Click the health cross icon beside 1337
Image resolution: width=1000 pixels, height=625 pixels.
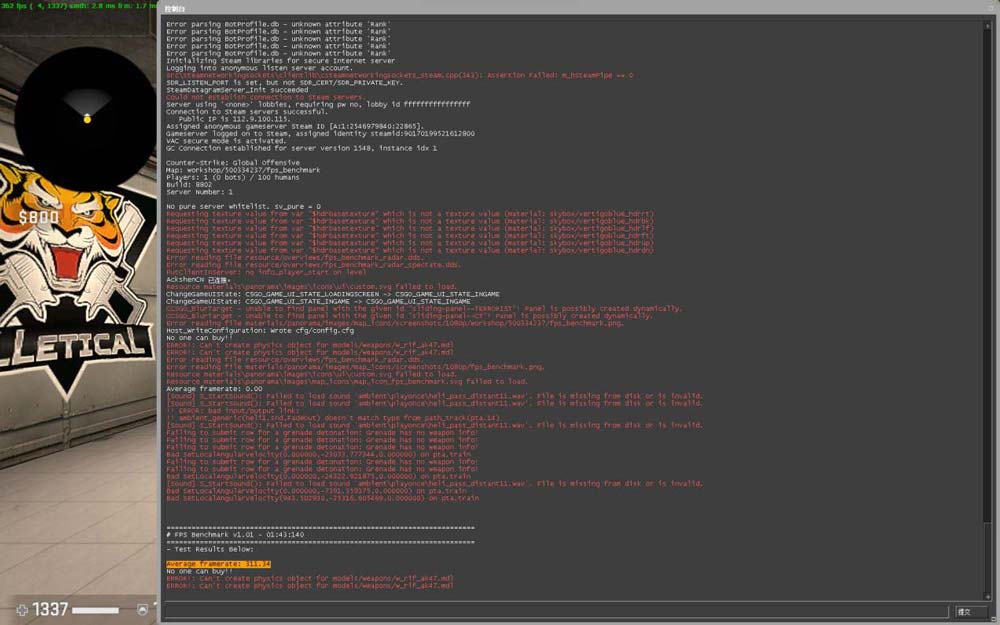pos(22,610)
